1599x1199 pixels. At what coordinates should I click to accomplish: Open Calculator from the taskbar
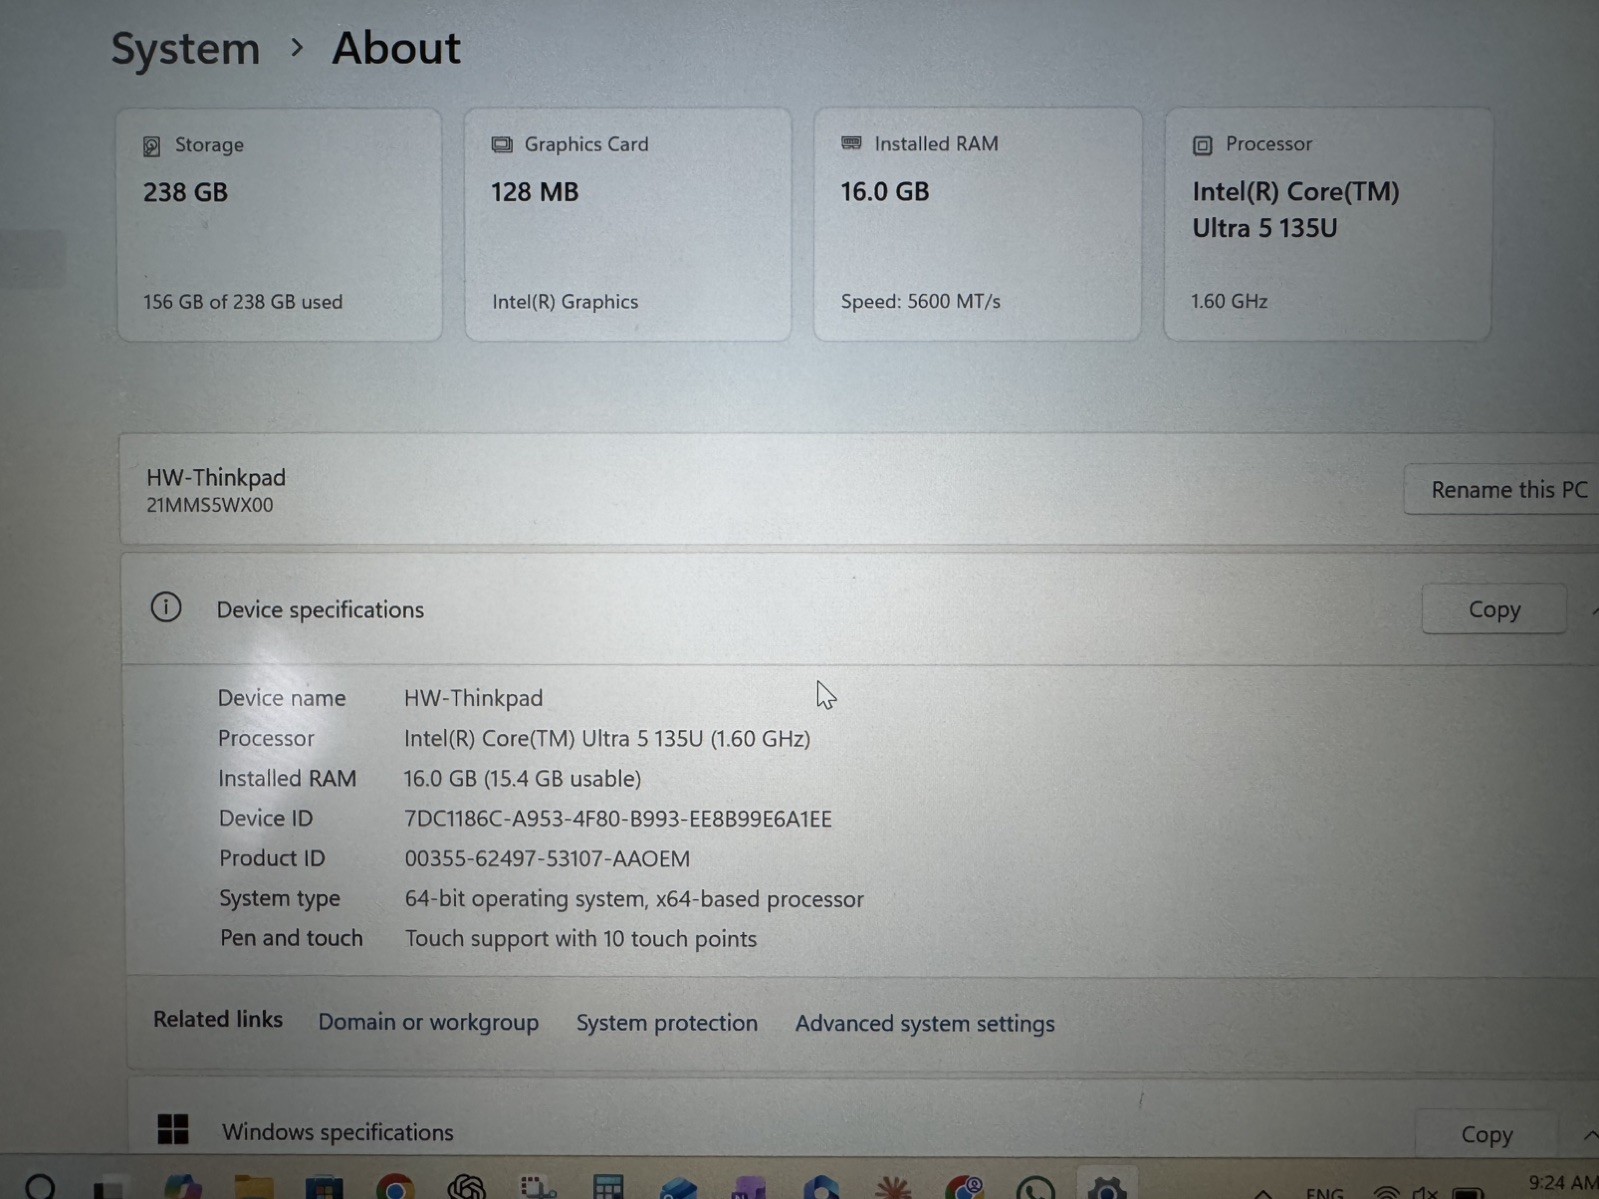tap(608, 1187)
